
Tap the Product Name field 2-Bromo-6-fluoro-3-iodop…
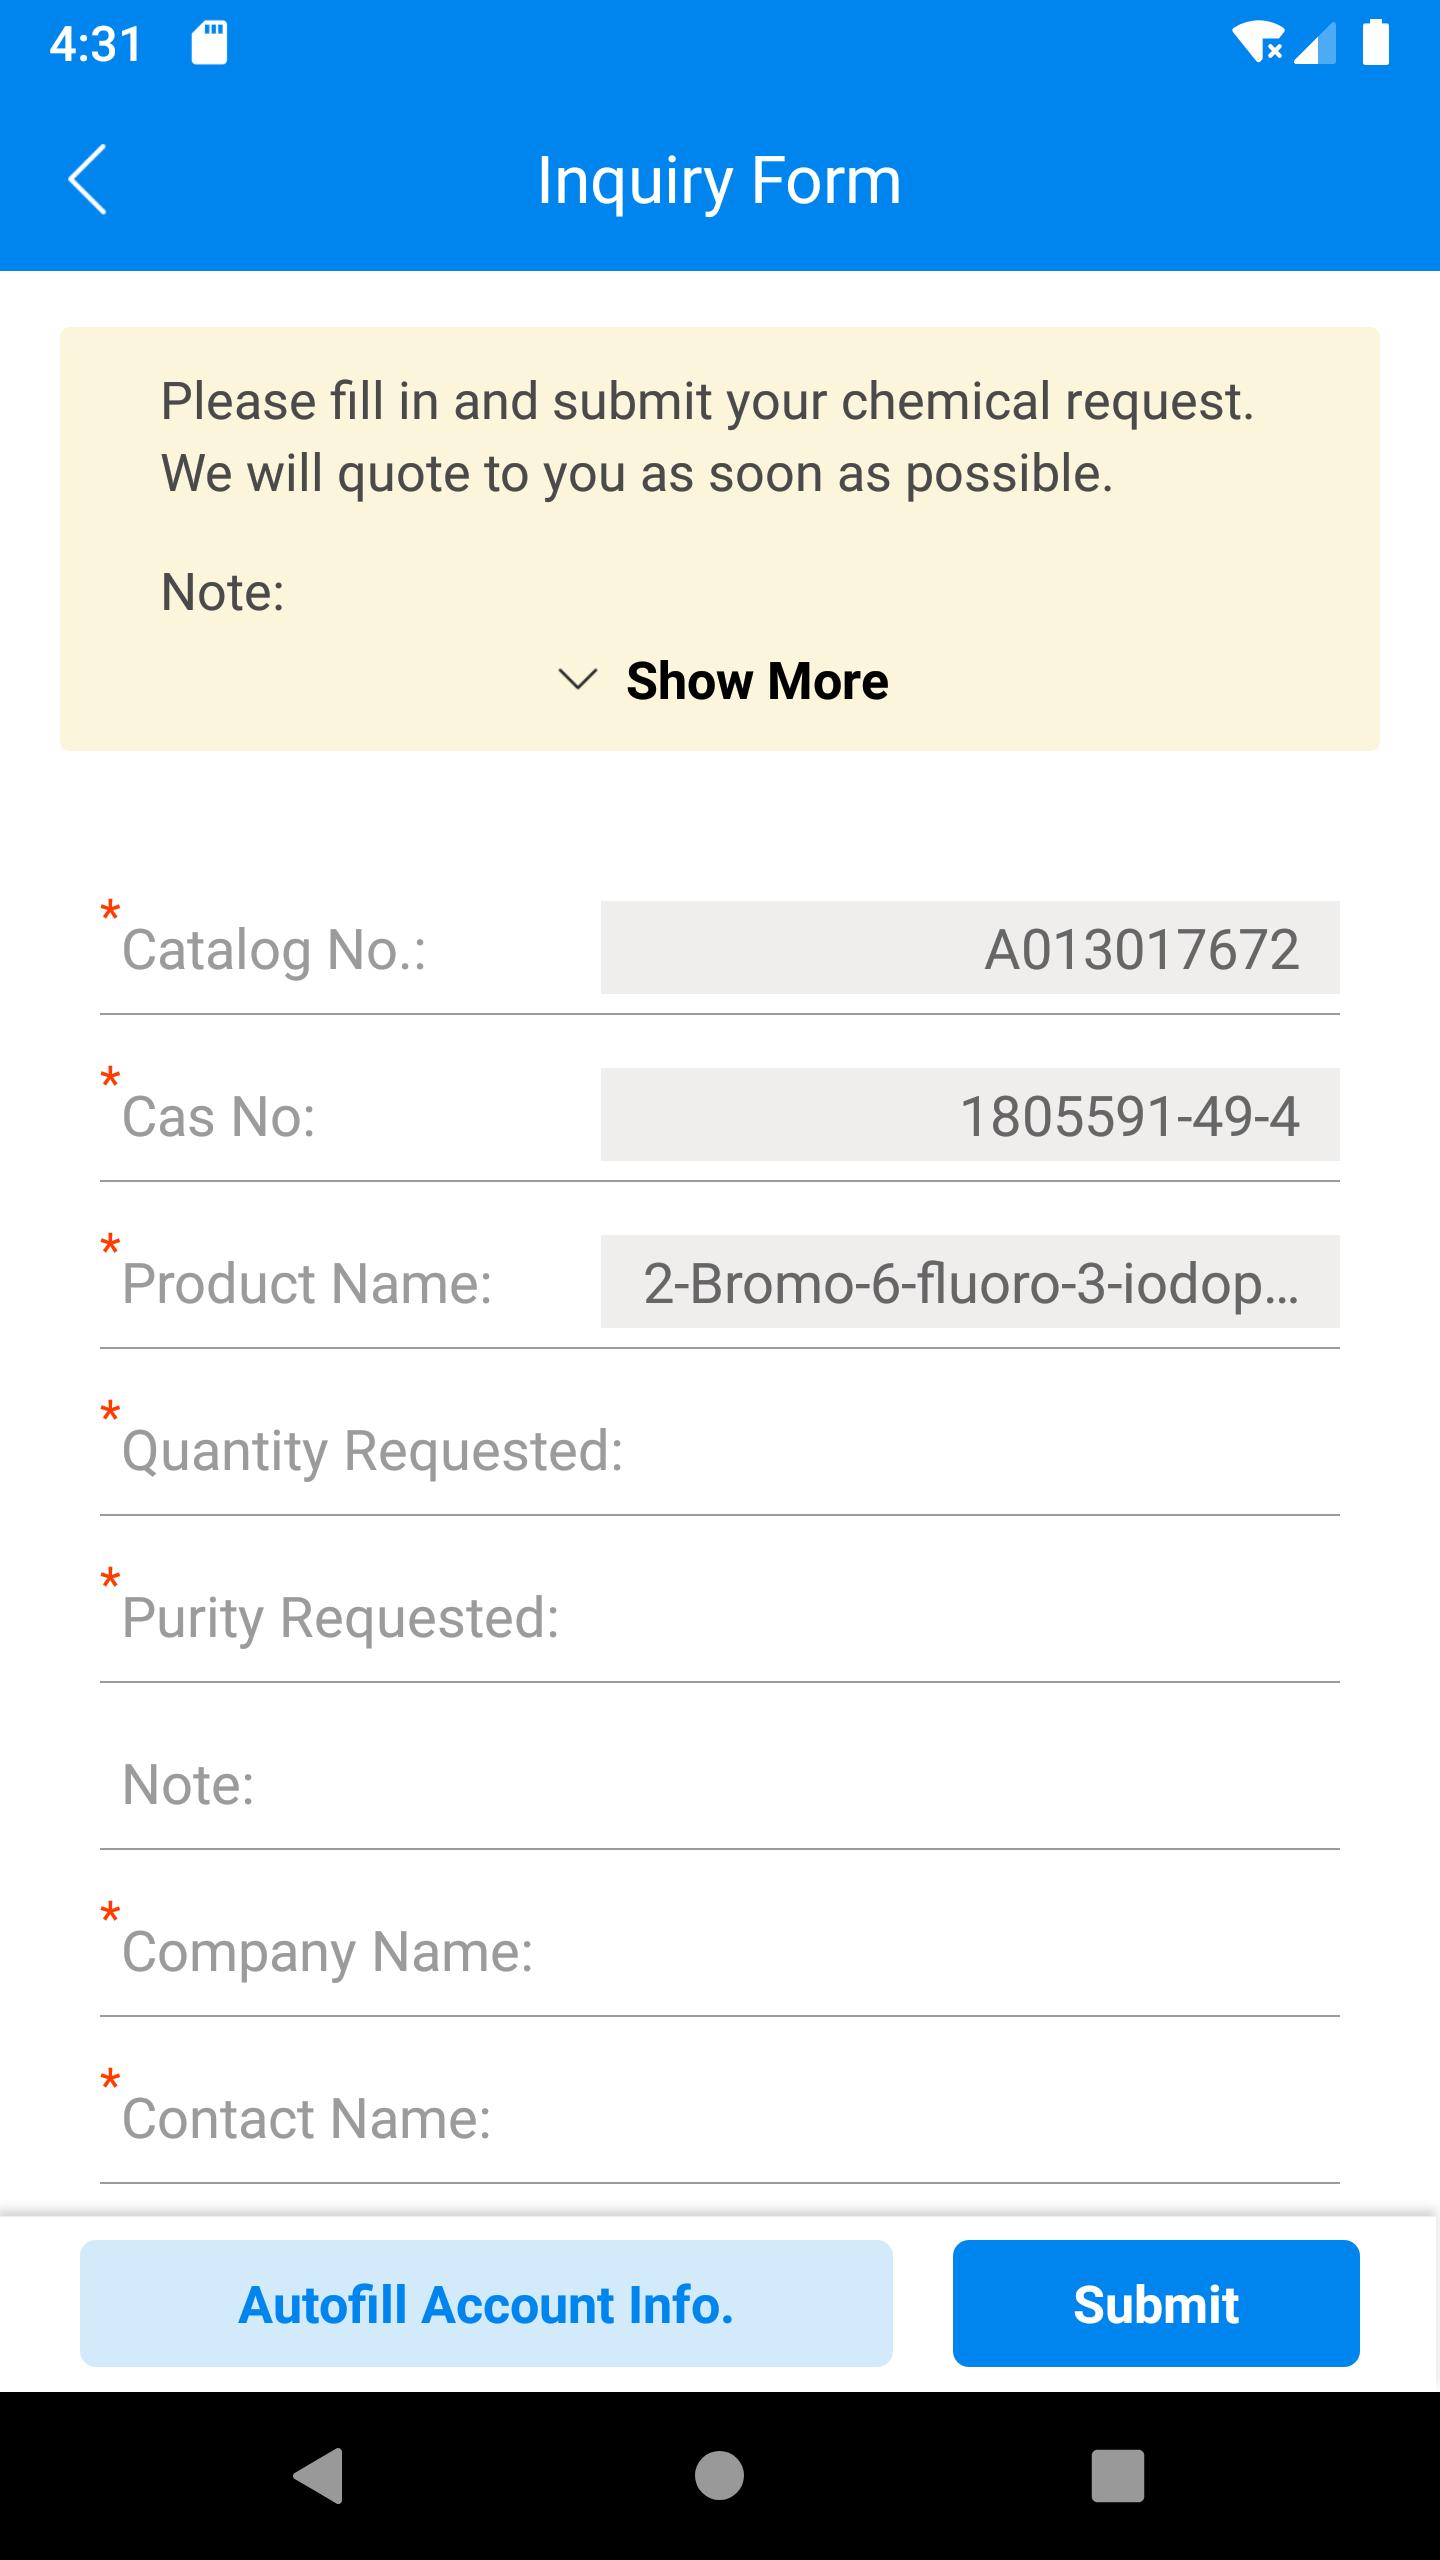coord(970,1282)
